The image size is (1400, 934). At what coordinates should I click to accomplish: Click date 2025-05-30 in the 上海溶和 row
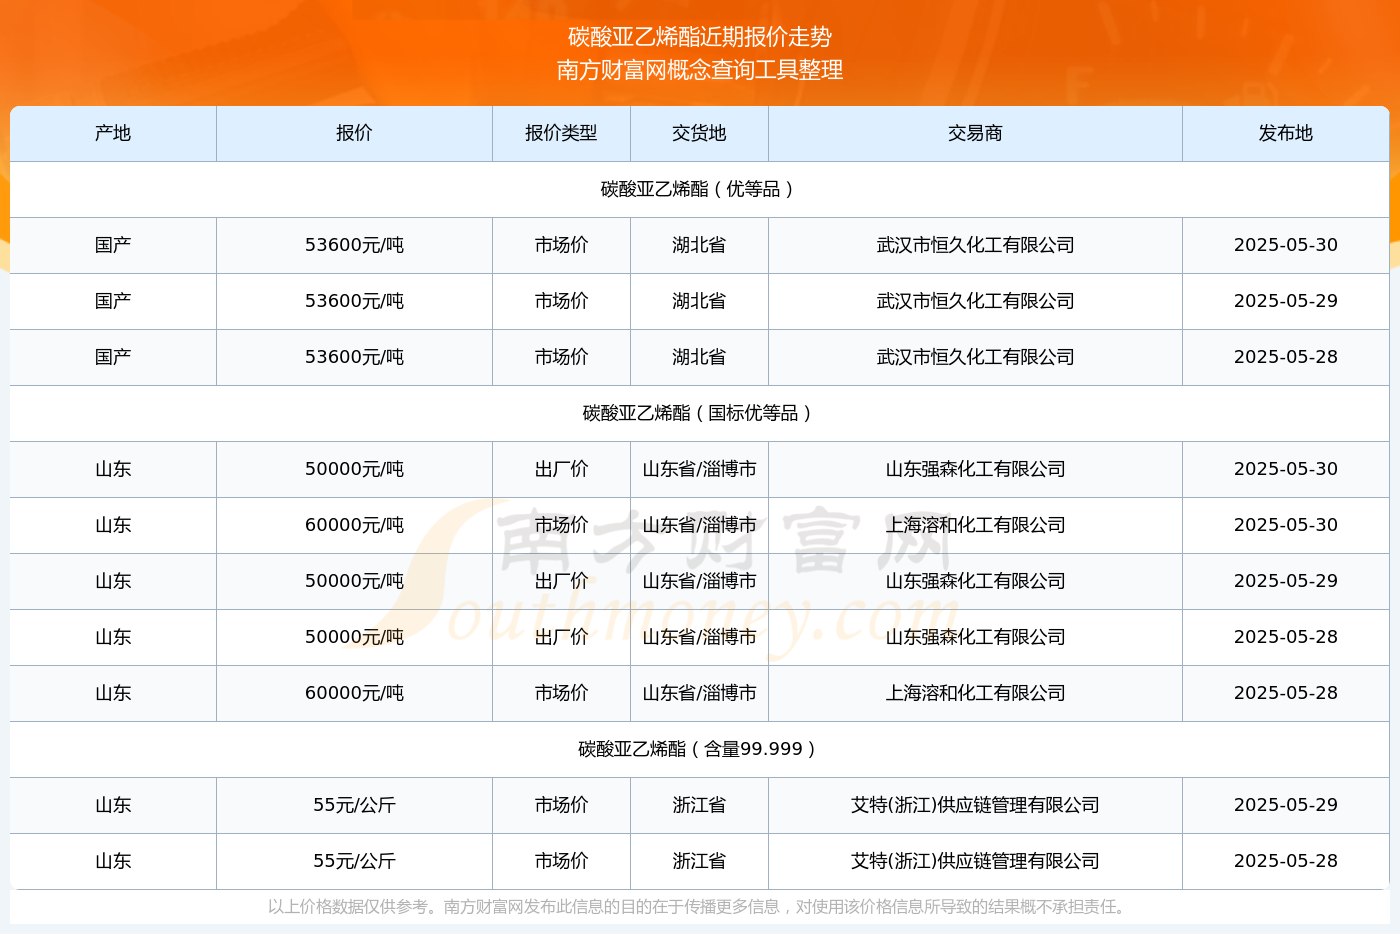coord(1285,525)
